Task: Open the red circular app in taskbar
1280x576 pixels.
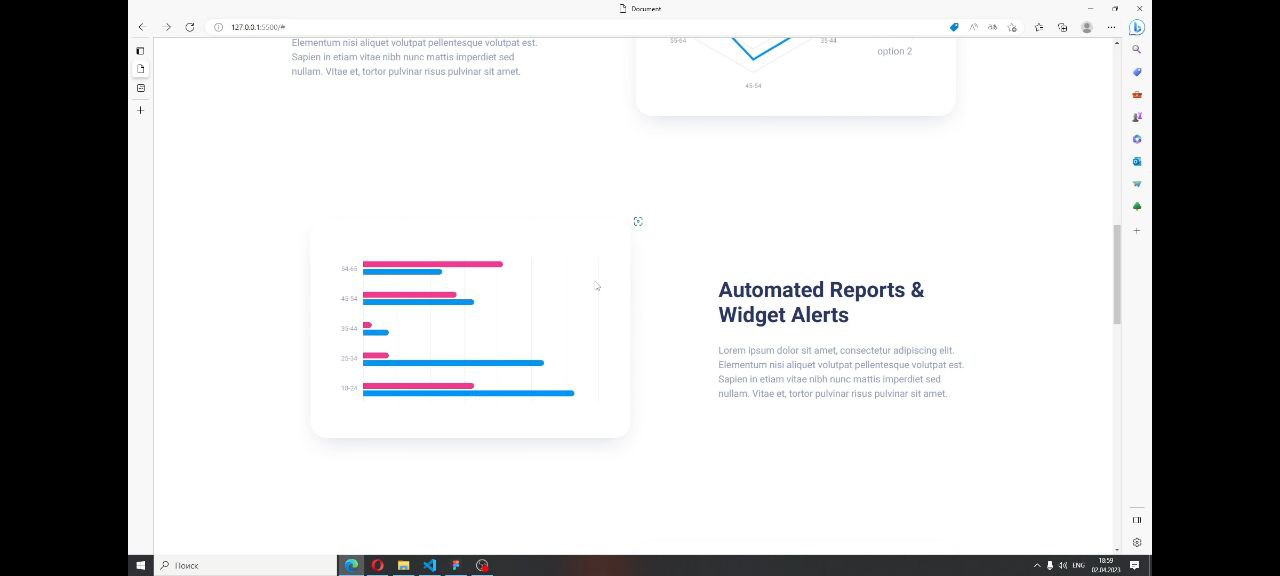Action: tap(482, 565)
